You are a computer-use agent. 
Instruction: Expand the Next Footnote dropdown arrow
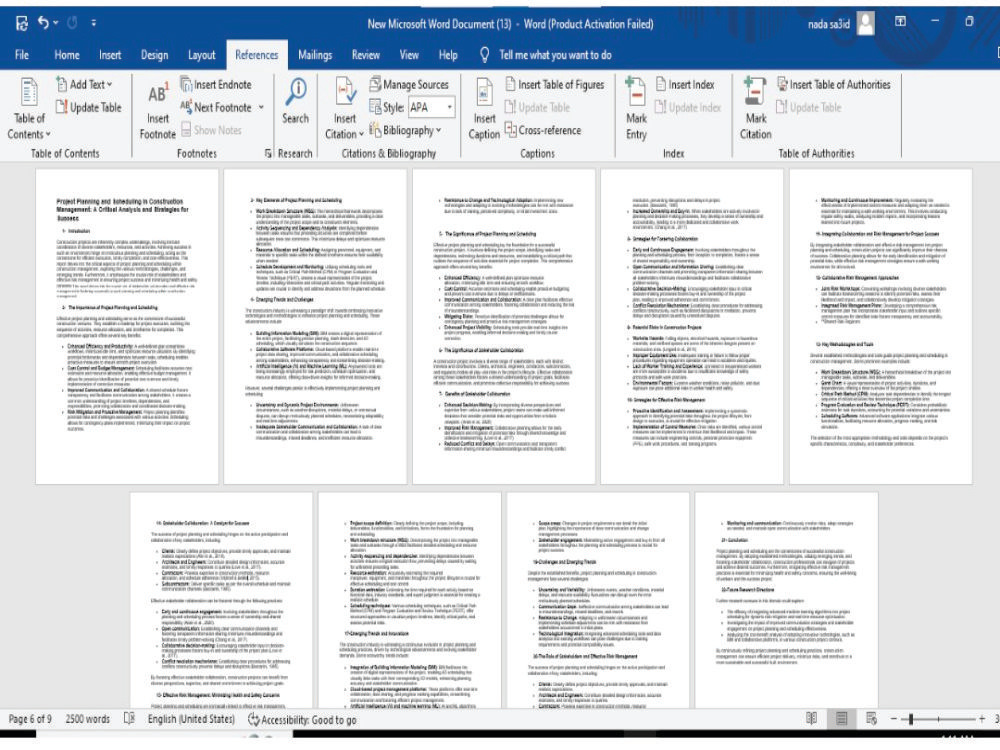pyautogui.click(x=261, y=107)
